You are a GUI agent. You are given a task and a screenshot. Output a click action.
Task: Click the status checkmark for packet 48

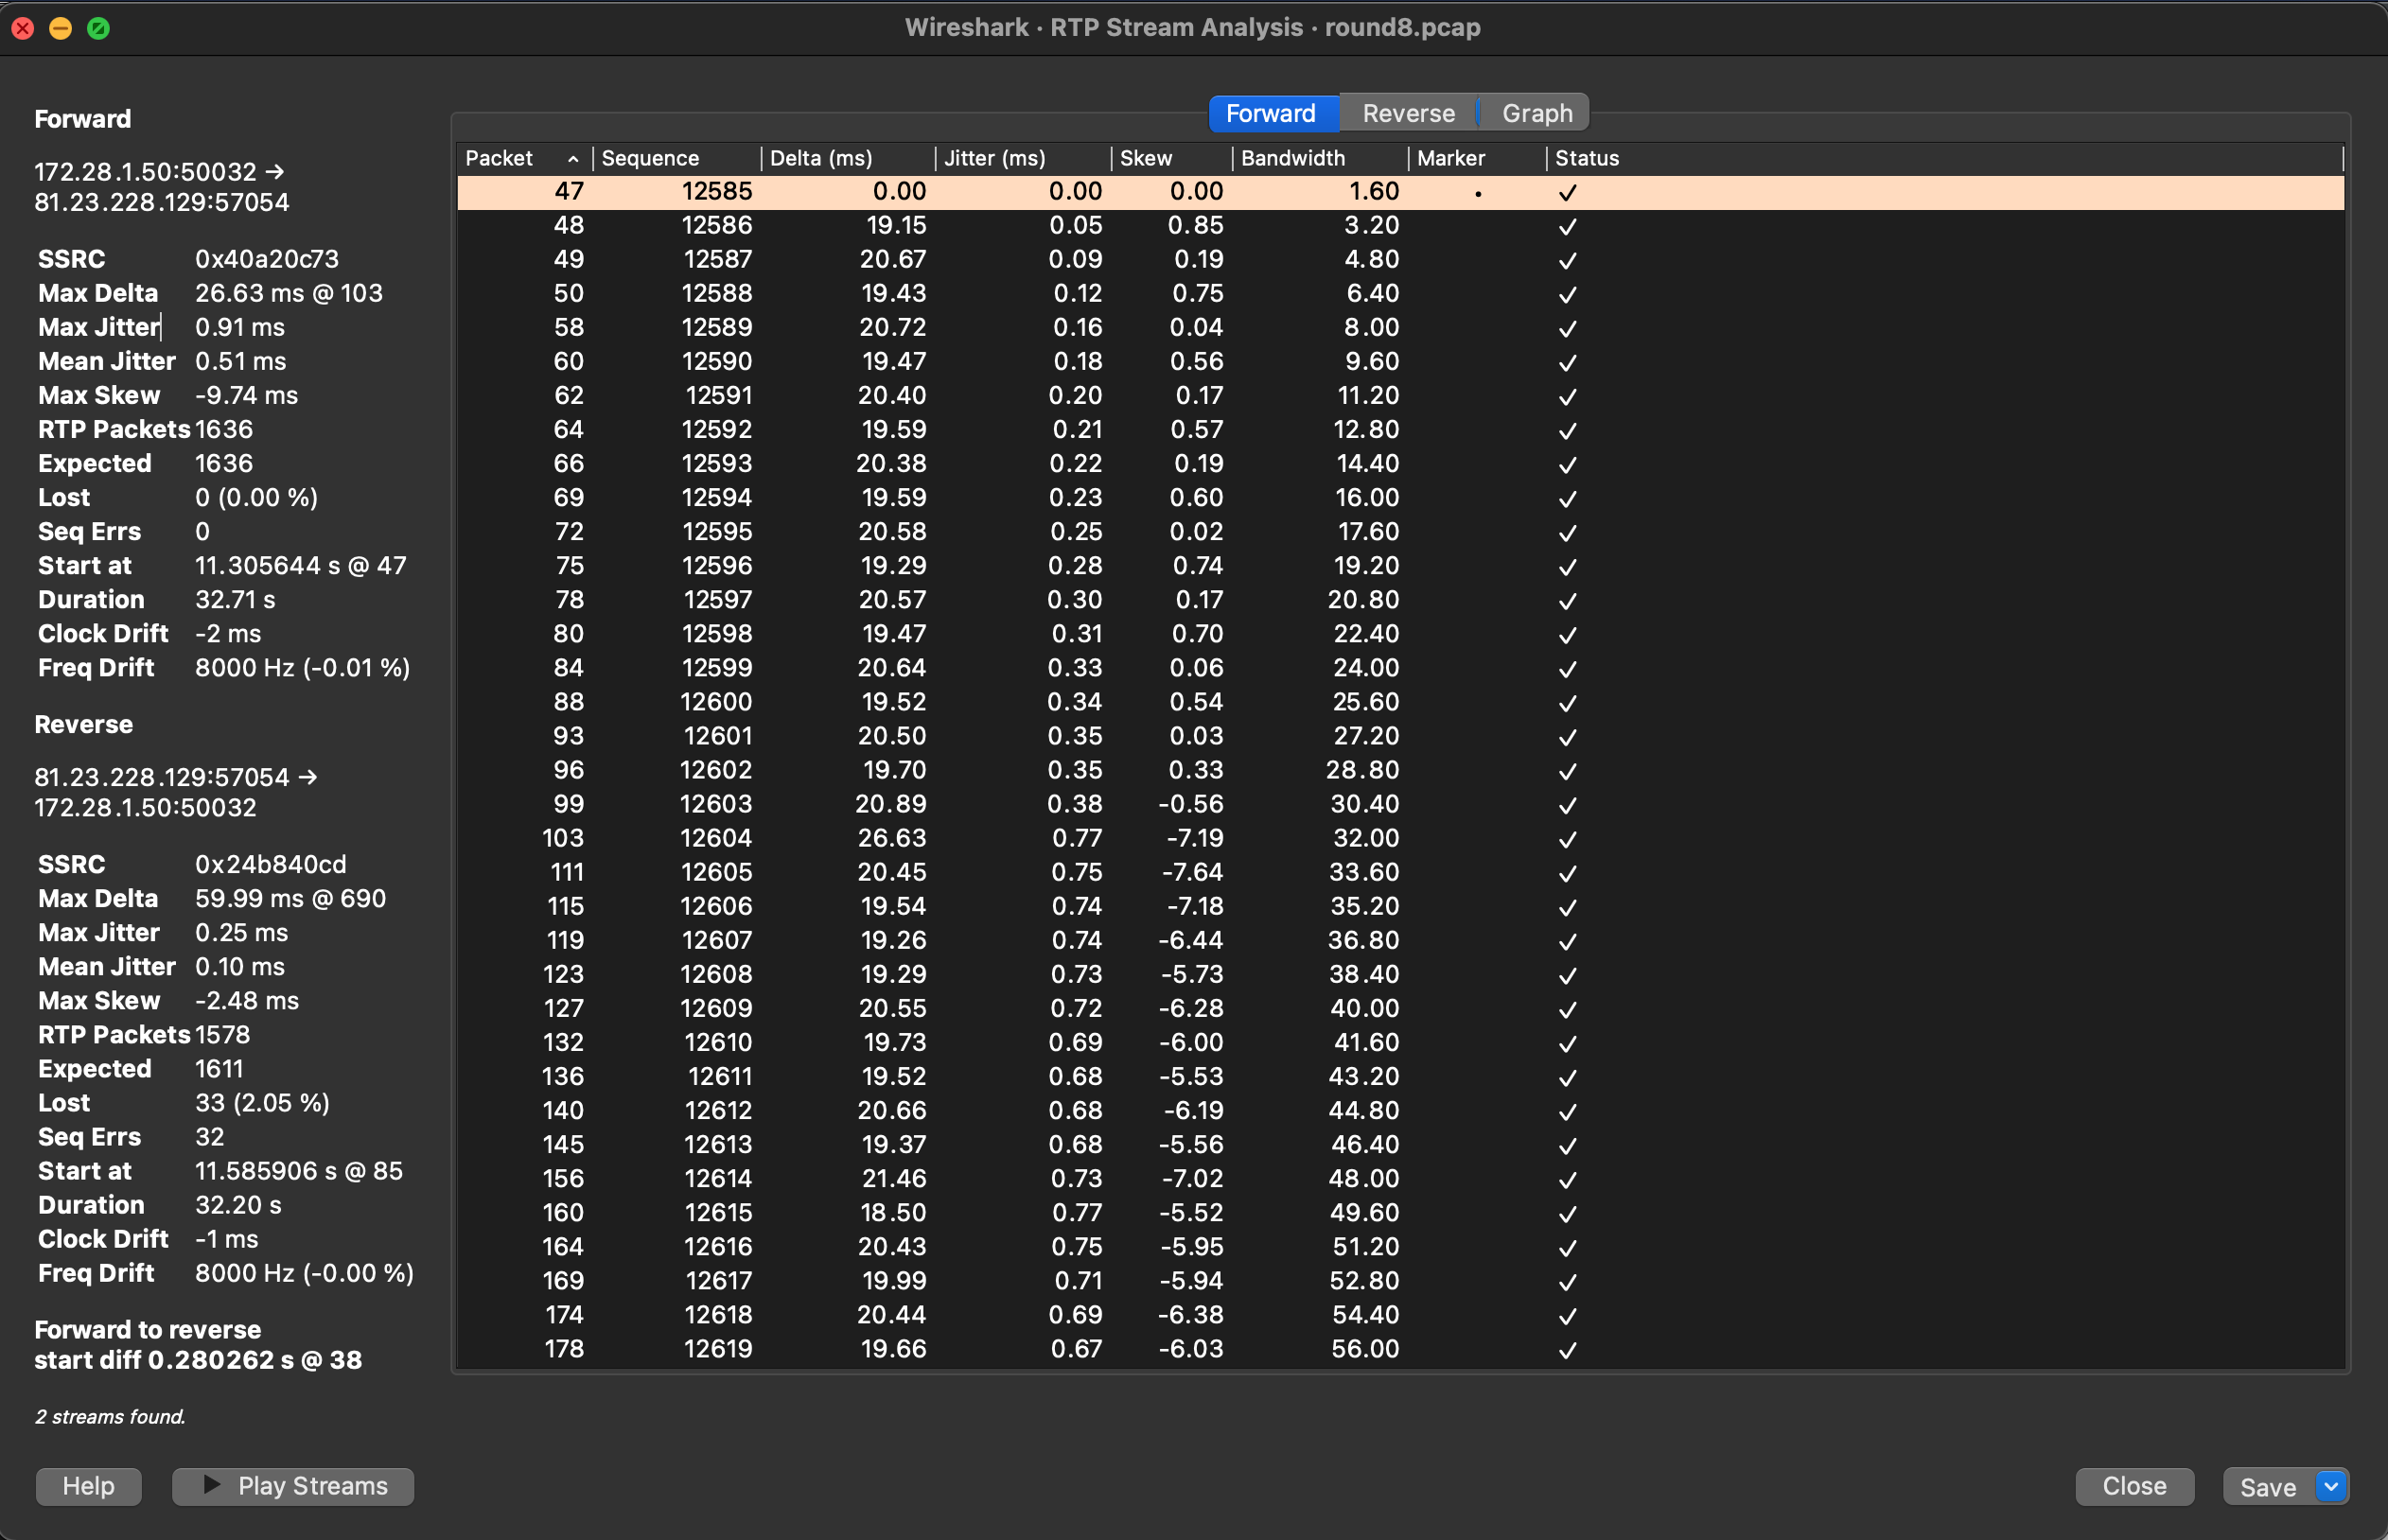(x=1567, y=227)
